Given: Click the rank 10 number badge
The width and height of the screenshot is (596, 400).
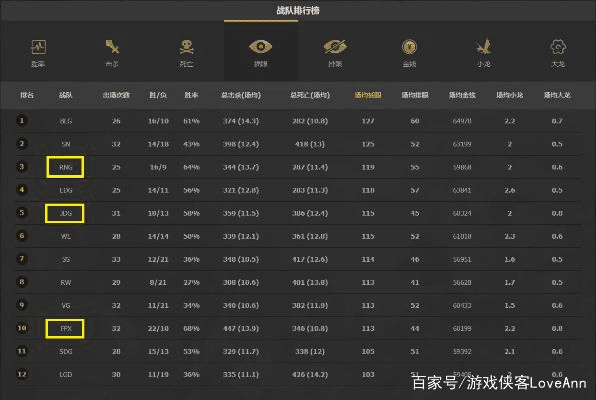Looking at the screenshot, I should pos(22,328).
